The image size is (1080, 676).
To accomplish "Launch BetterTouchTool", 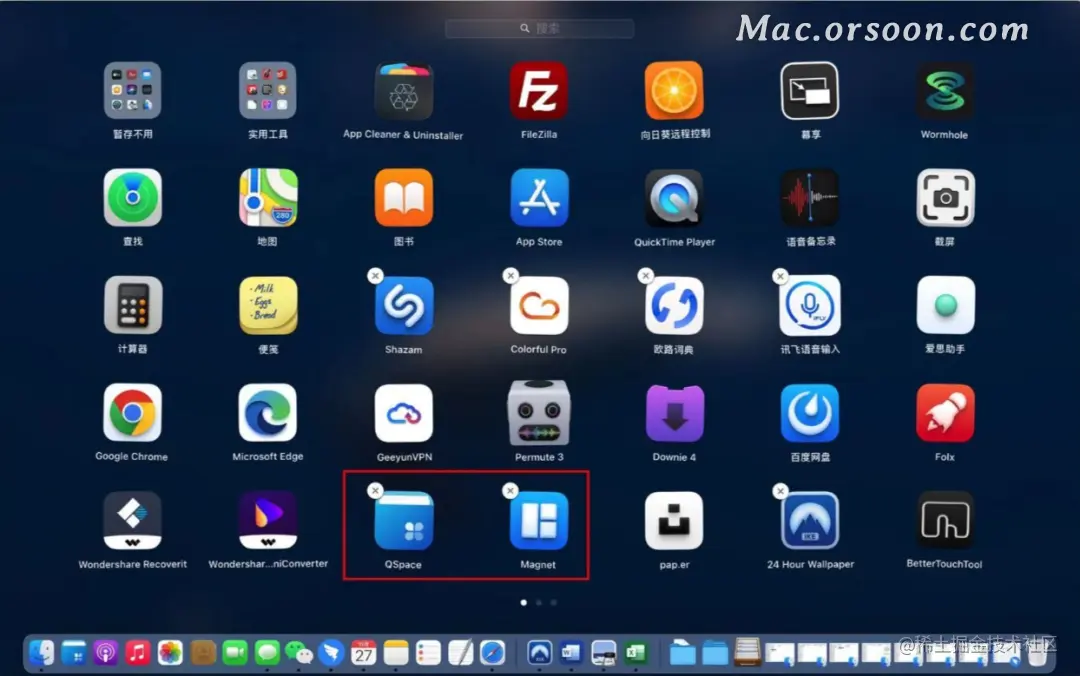I will [x=944, y=520].
